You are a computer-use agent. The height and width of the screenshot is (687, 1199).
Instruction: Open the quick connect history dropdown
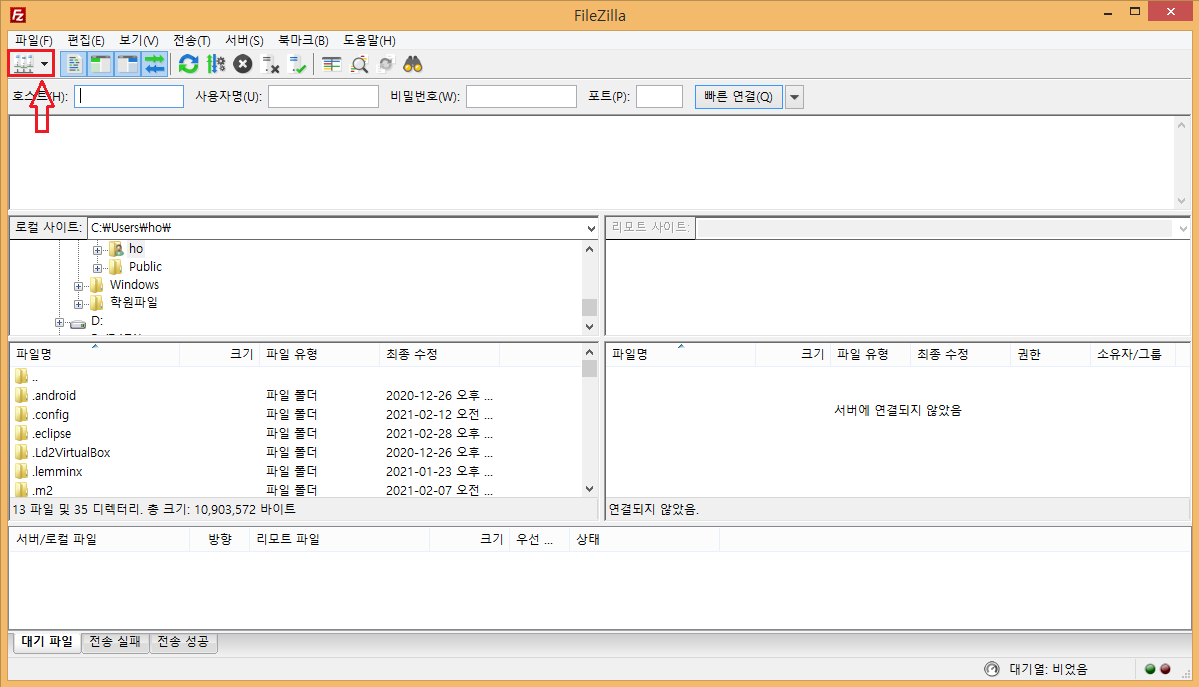tap(794, 97)
